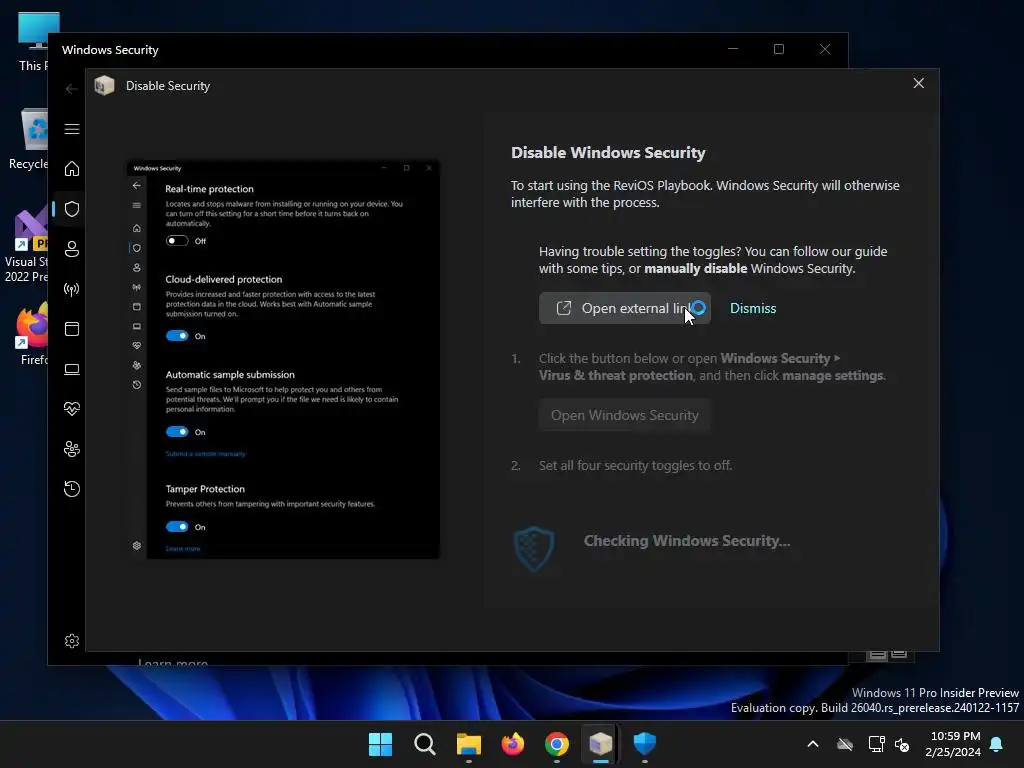Open taskbar Search
Viewport: 1024px width, 768px height.
click(424, 744)
